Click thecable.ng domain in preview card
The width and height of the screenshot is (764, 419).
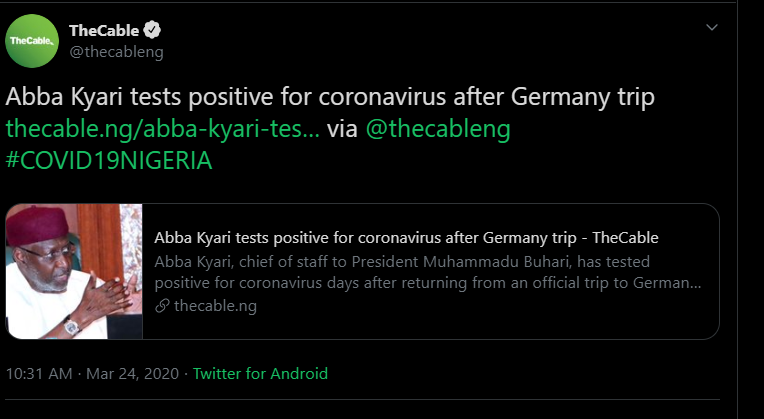[x=214, y=306]
